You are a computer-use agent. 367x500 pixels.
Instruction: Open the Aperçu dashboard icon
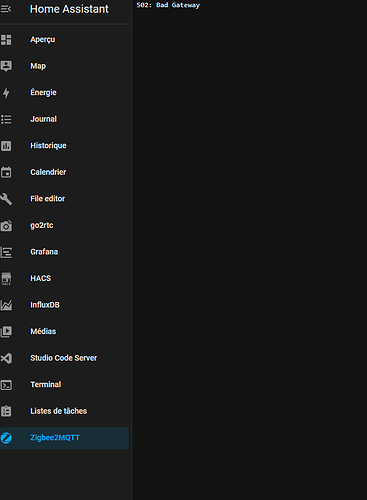pyautogui.click(x=6, y=40)
